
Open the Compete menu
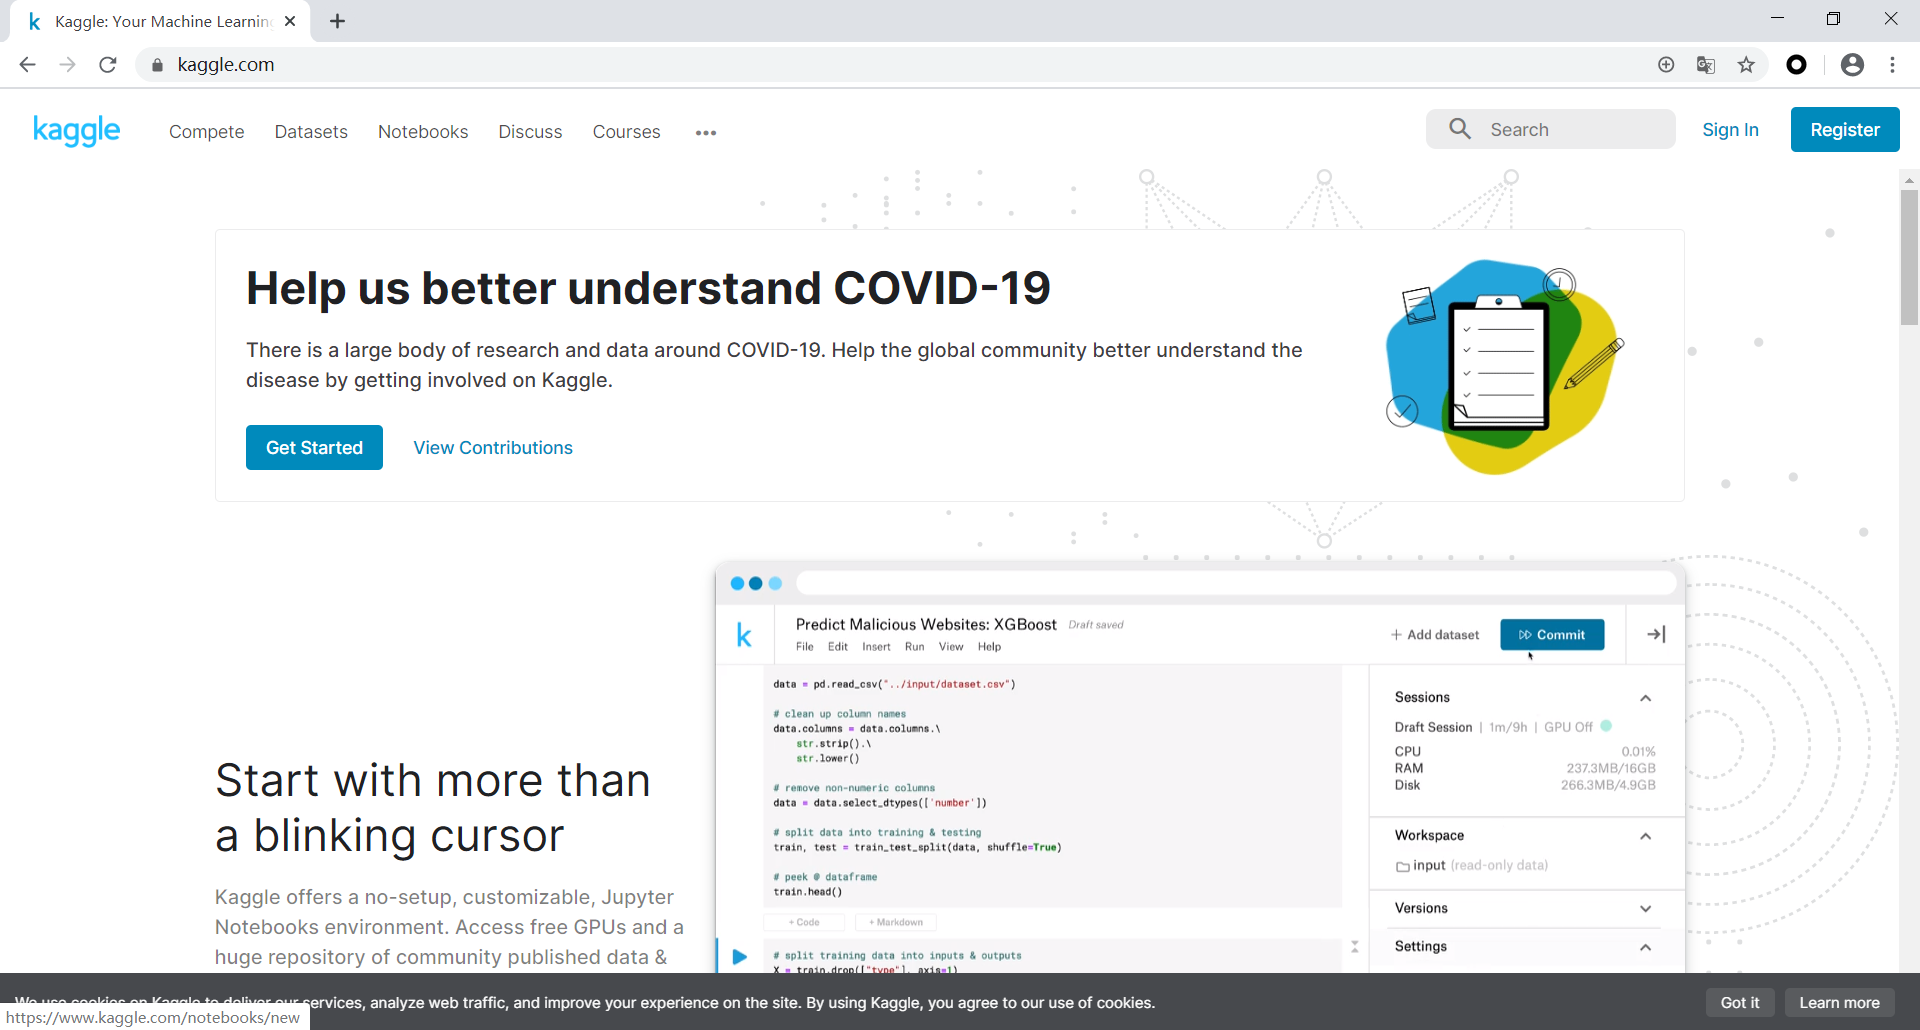point(206,132)
